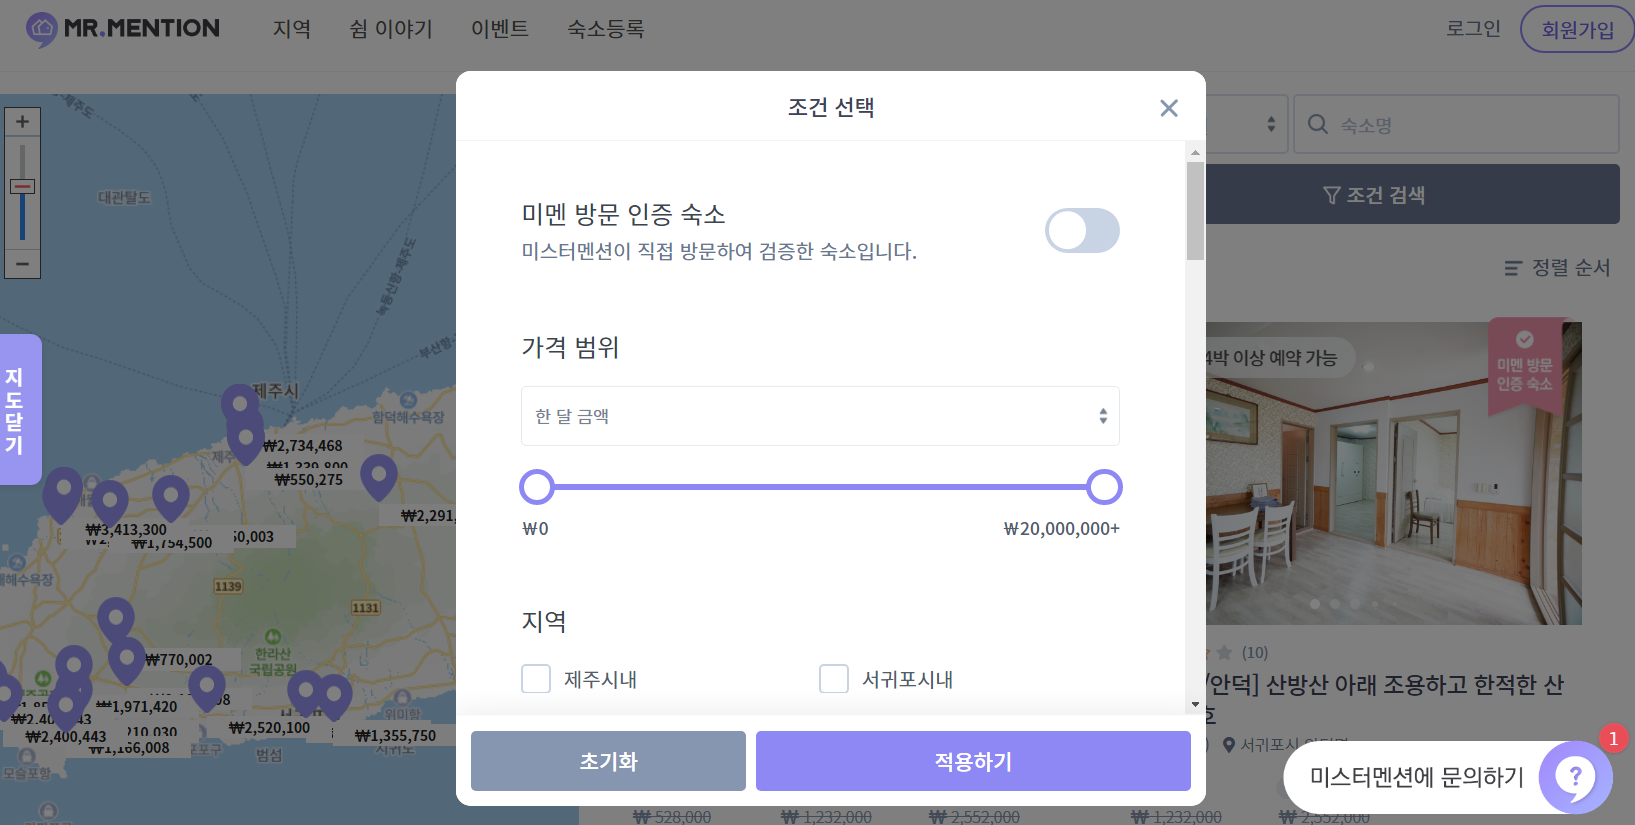Image resolution: width=1635 pixels, height=825 pixels.
Task: Click the 제주시 label on the map
Action: coord(276,391)
